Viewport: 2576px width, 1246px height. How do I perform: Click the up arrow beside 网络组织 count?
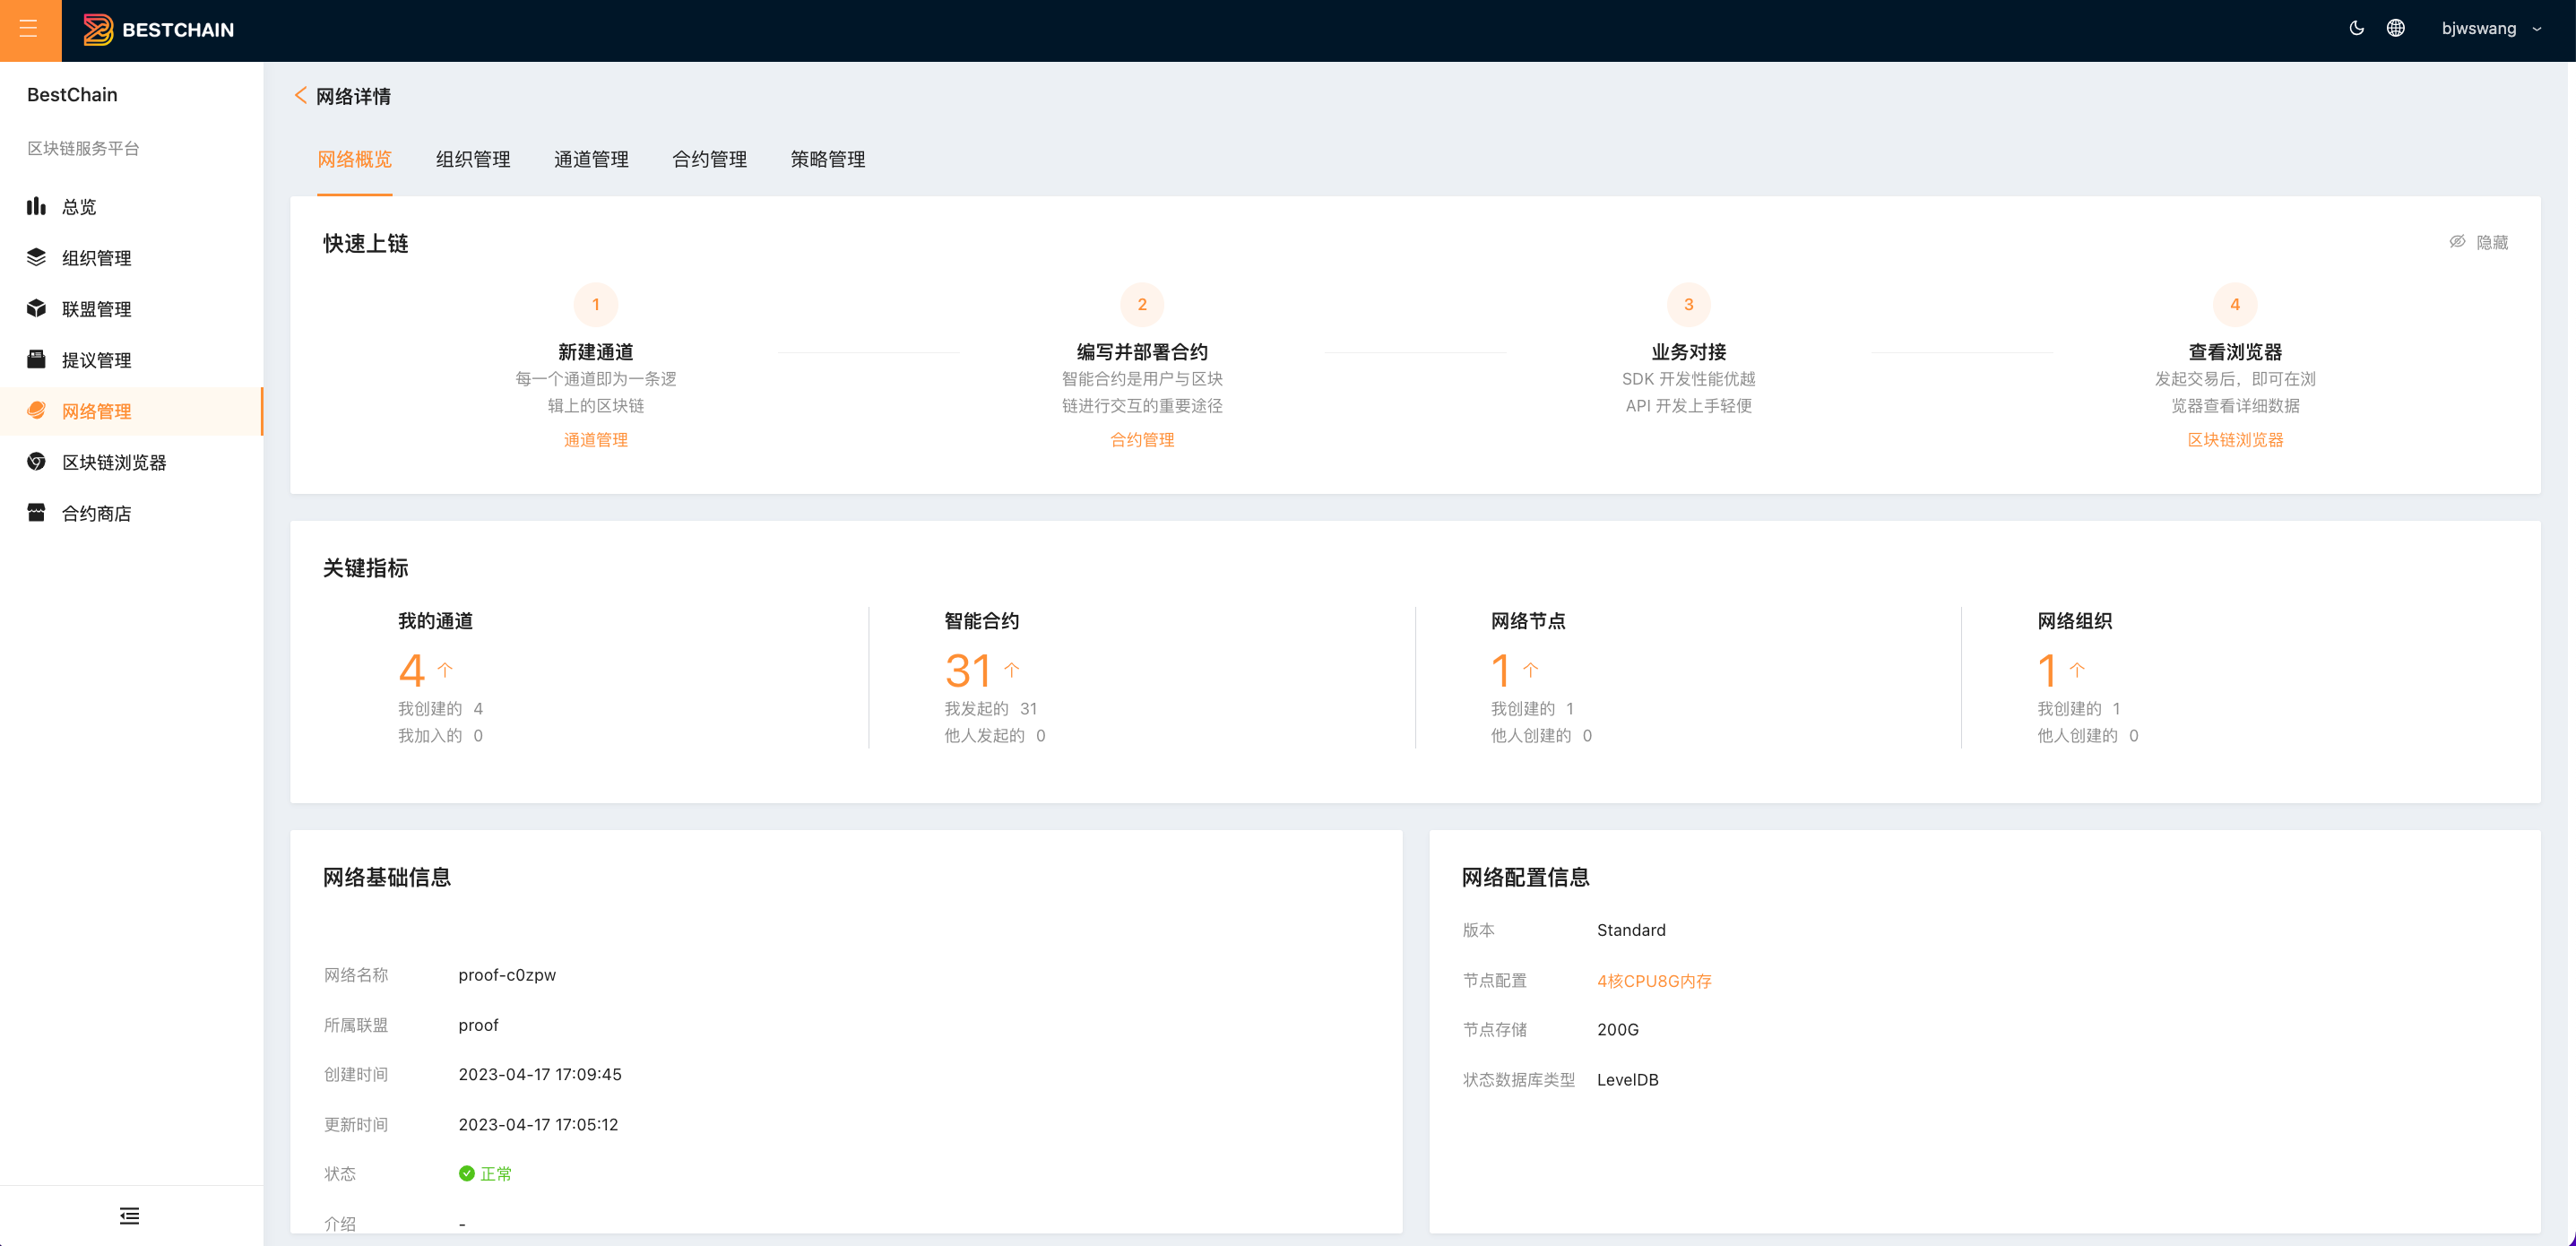2077,669
